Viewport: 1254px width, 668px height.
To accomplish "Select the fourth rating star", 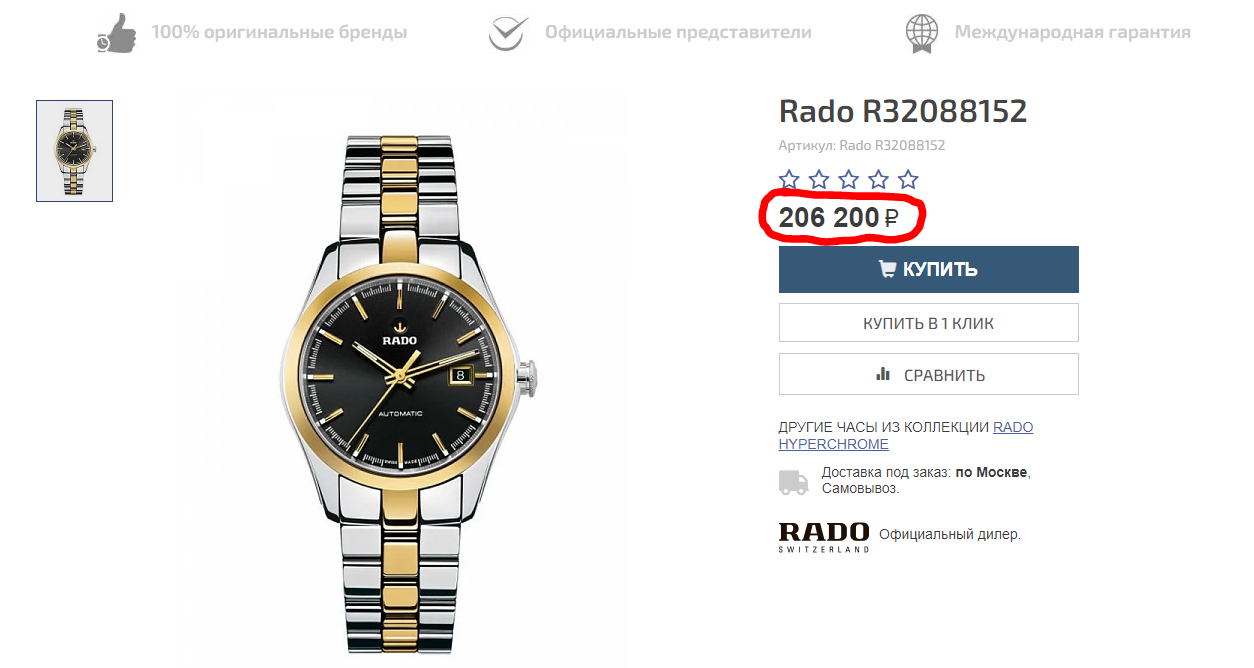I will (x=878, y=180).
